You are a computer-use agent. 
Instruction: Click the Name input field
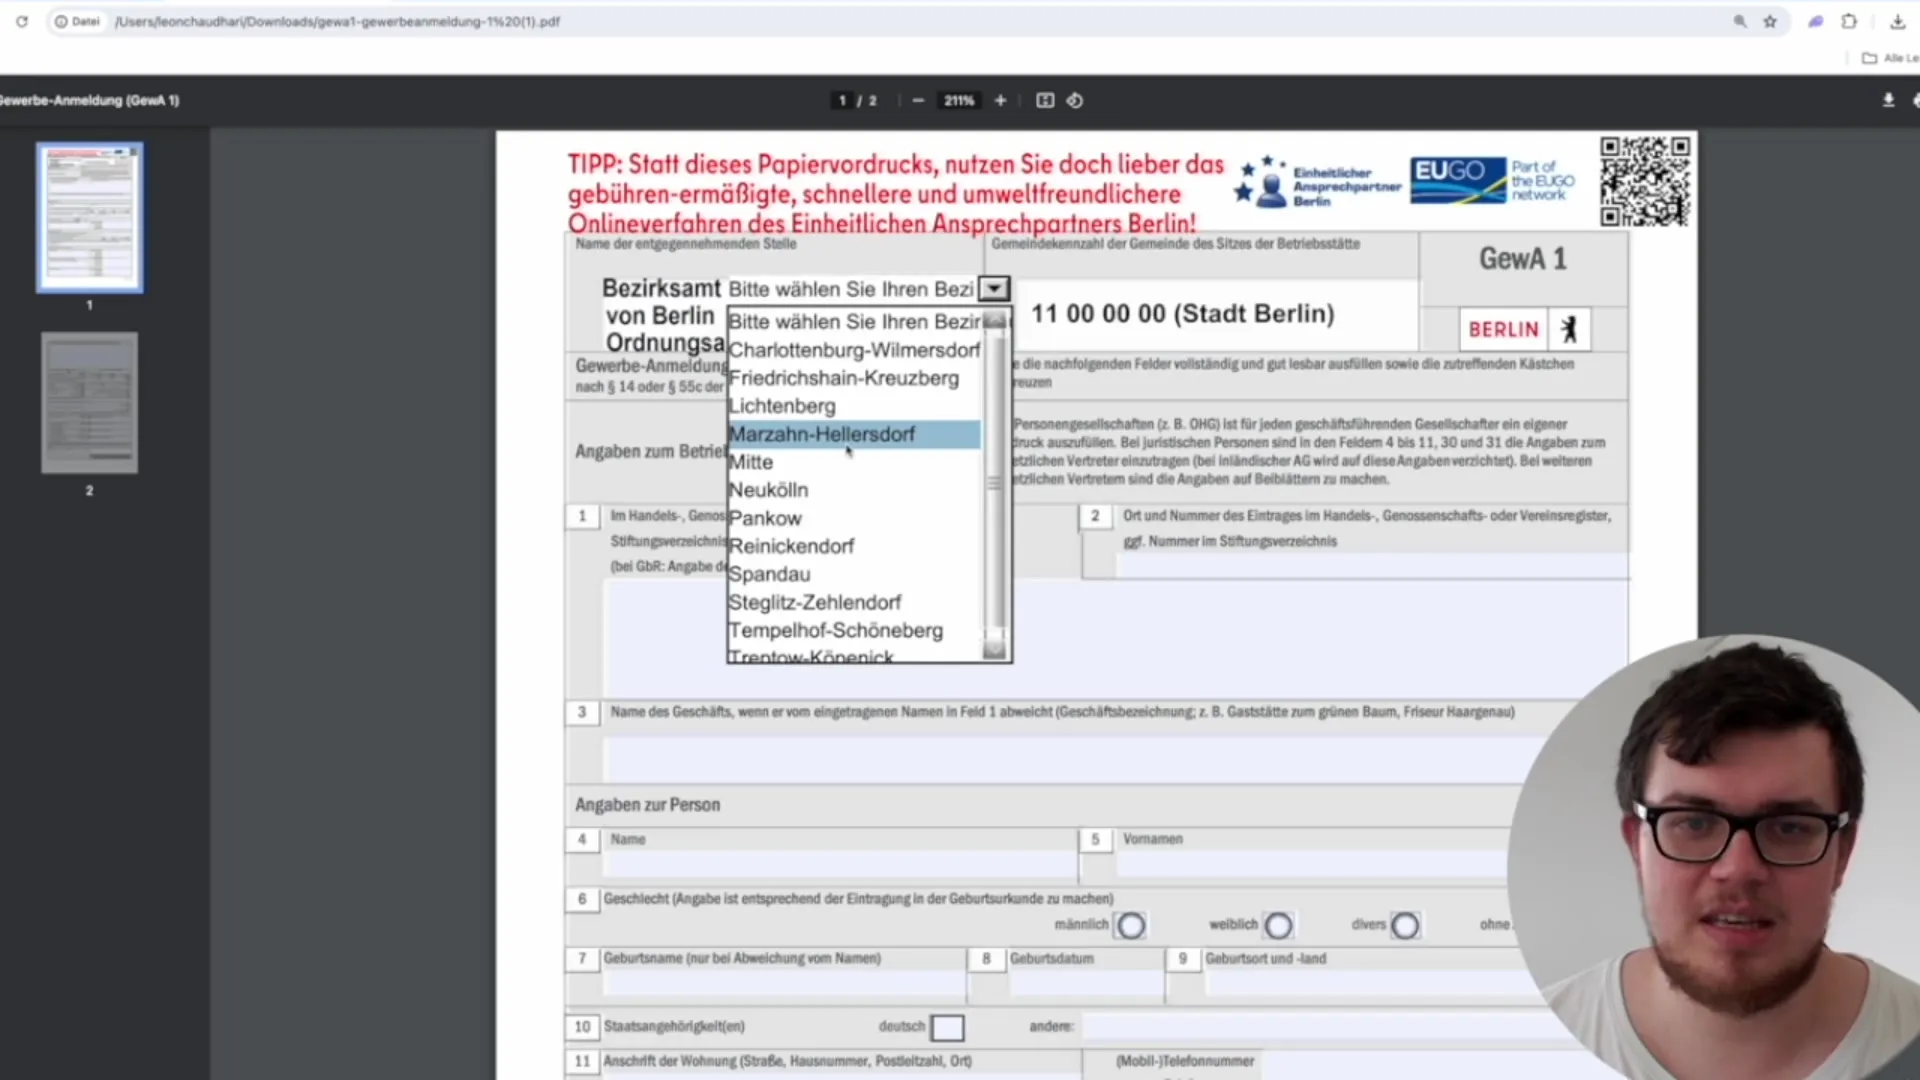pyautogui.click(x=840, y=864)
